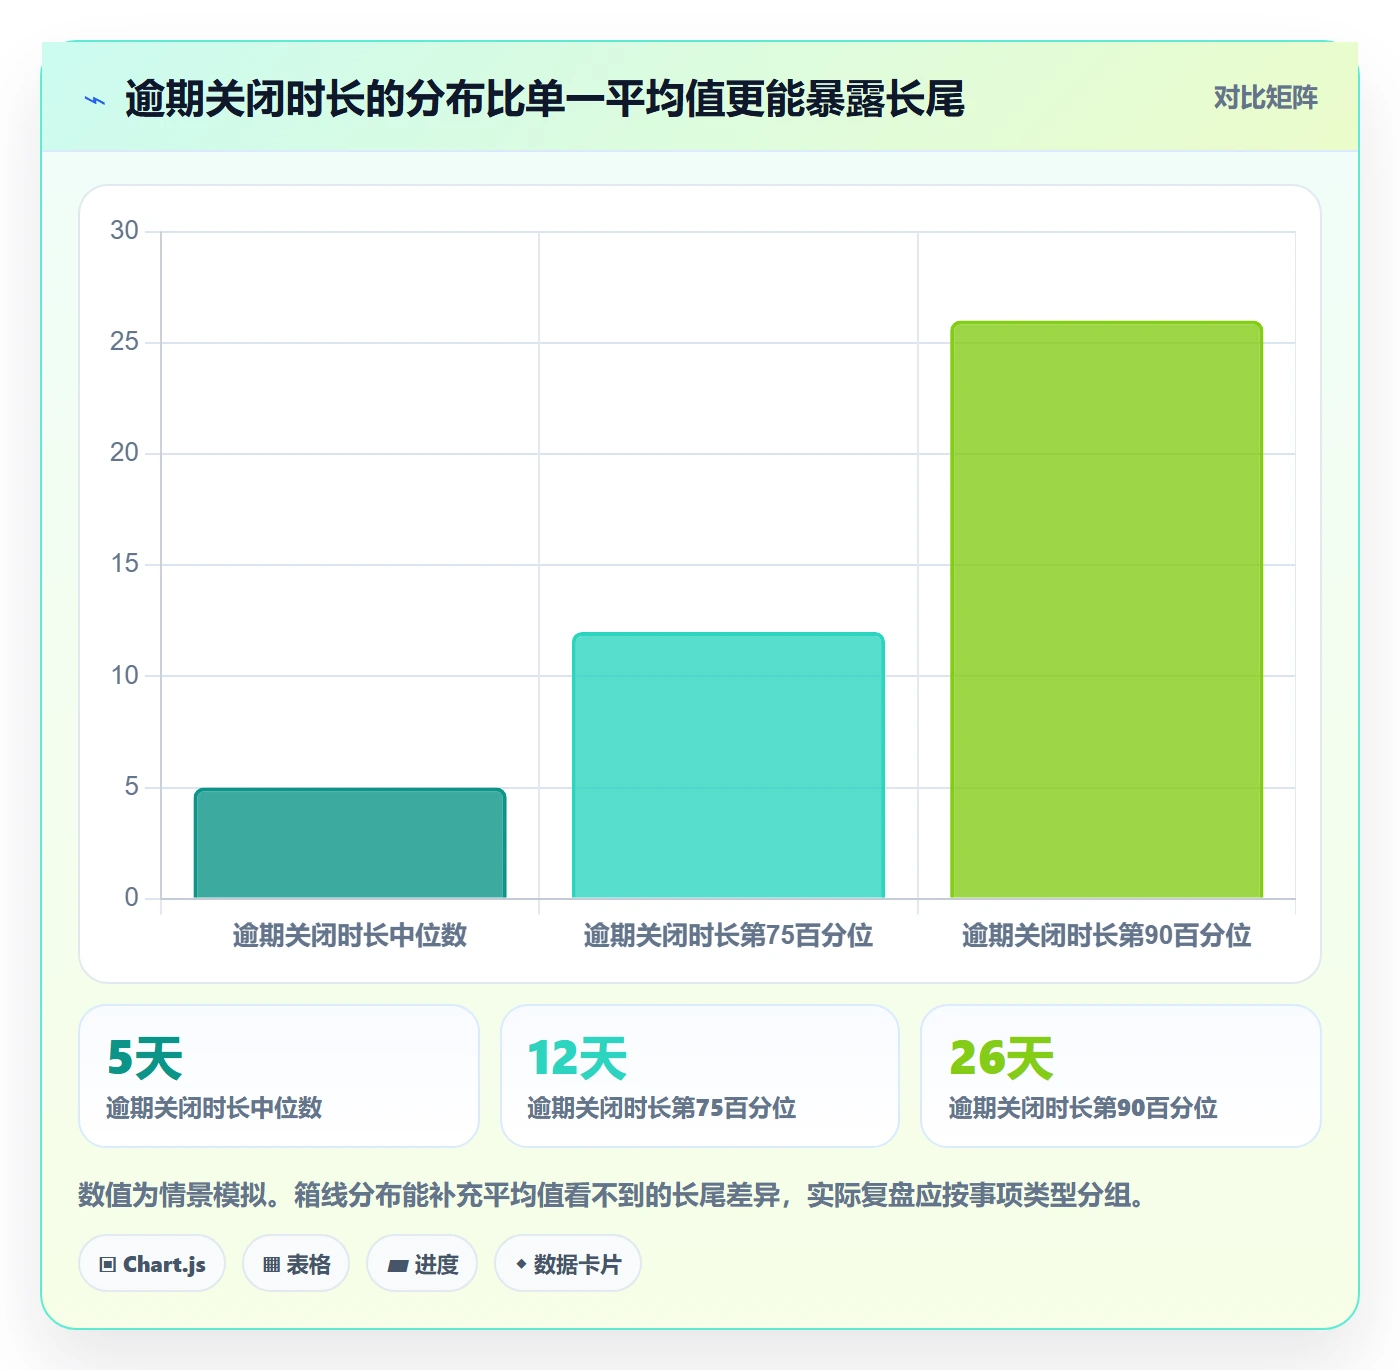Viewport: 1400px width, 1370px height.
Task: Click the y-axis value 10
Action: 124,676
